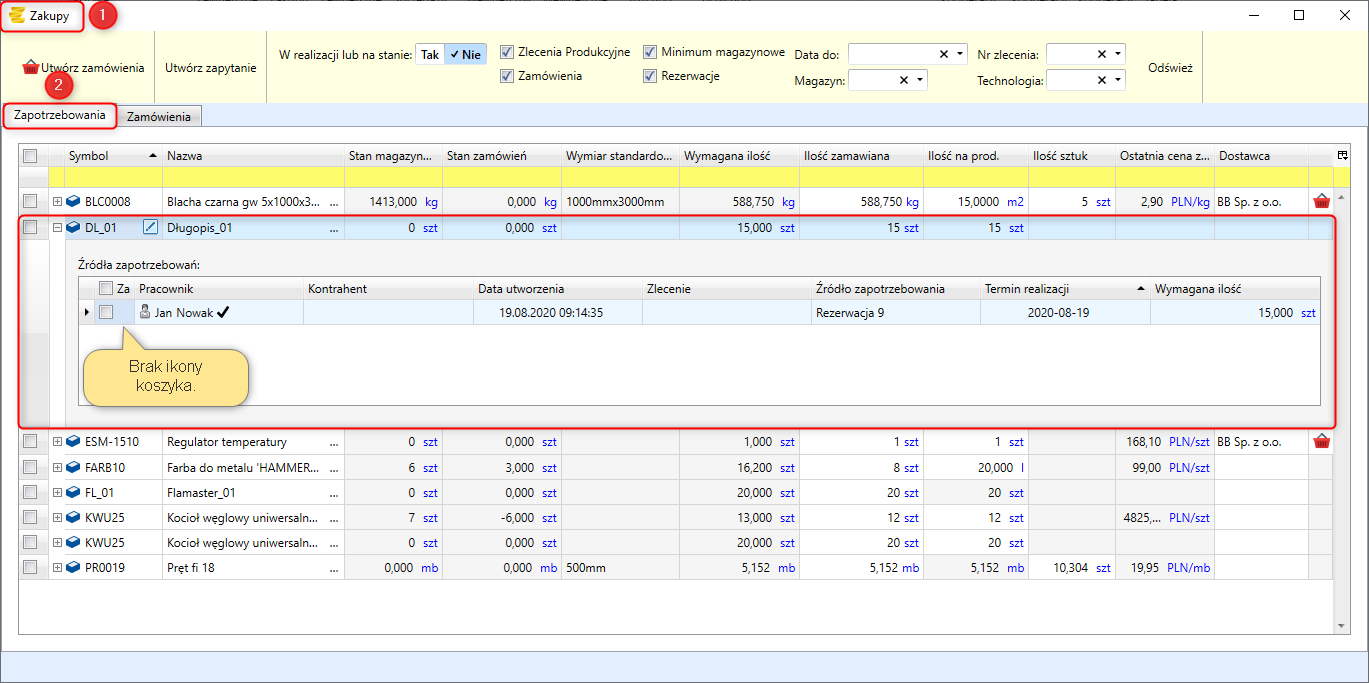The image size is (1369, 683).
Task: Uncheck the Zlecenia Produkcyjne checkbox
Action: pos(507,52)
